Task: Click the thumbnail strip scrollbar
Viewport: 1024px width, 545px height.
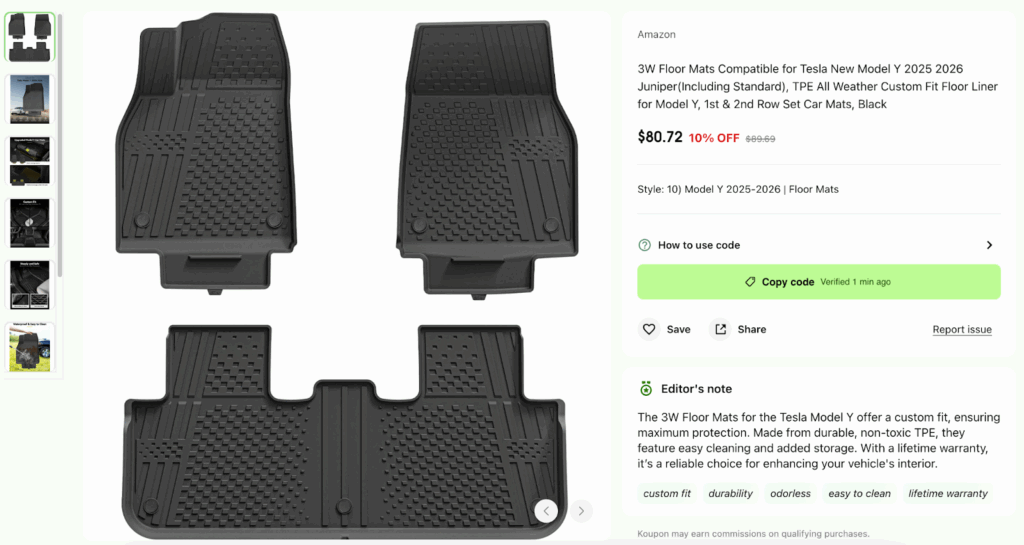Action: [60, 144]
